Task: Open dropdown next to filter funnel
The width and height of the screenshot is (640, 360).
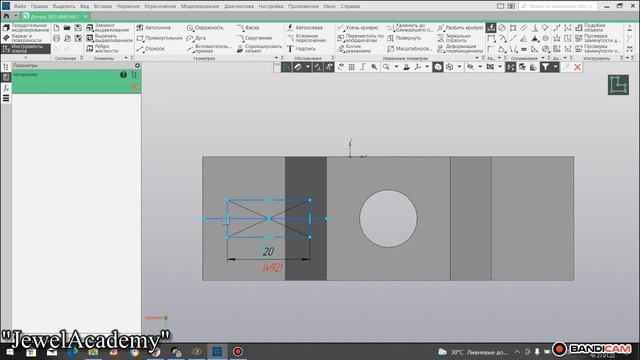Action: (x=555, y=67)
